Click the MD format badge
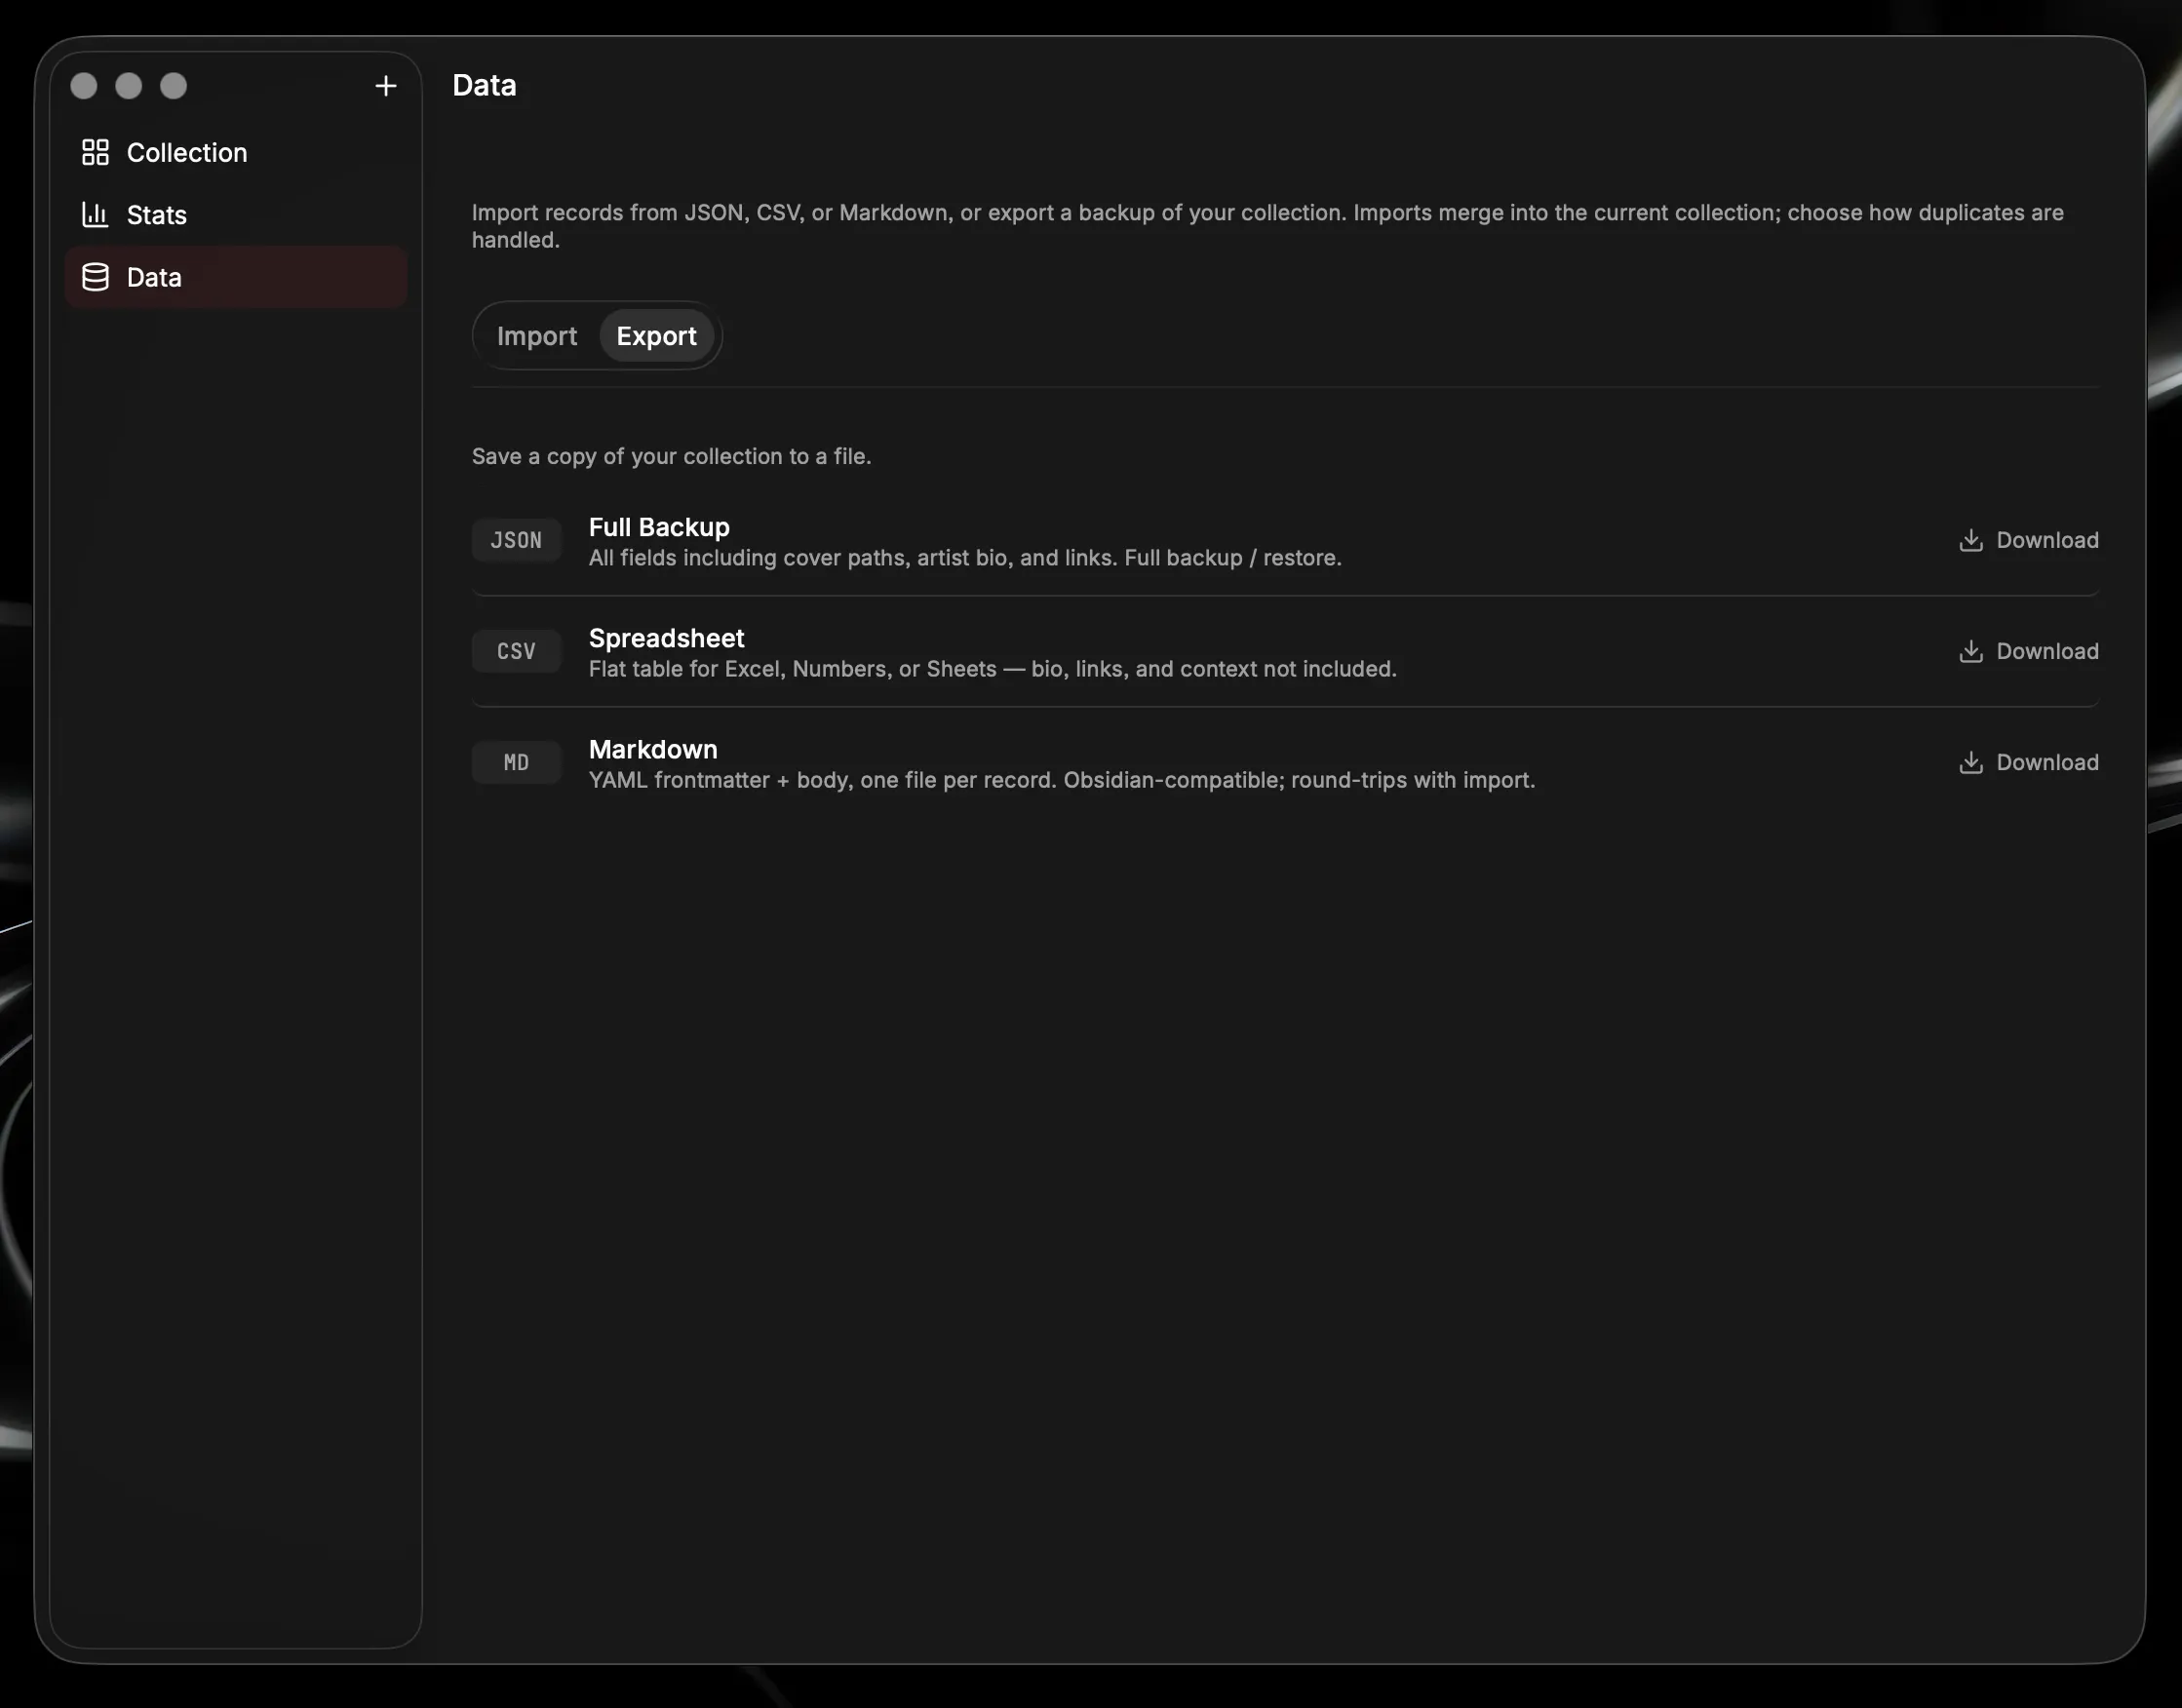This screenshot has height=1708, width=2182. click(x=516, y=762)
